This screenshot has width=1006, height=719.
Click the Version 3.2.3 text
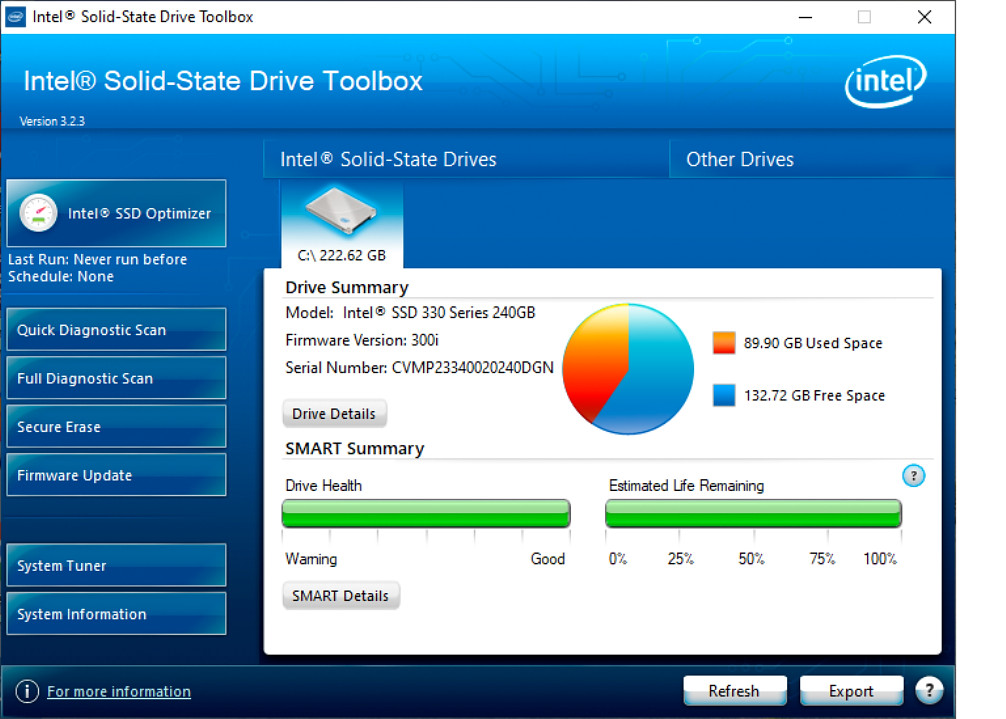(52, 121)
